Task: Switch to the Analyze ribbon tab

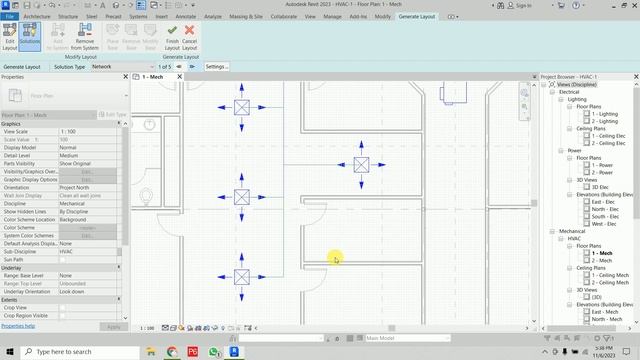Action: 212,16
